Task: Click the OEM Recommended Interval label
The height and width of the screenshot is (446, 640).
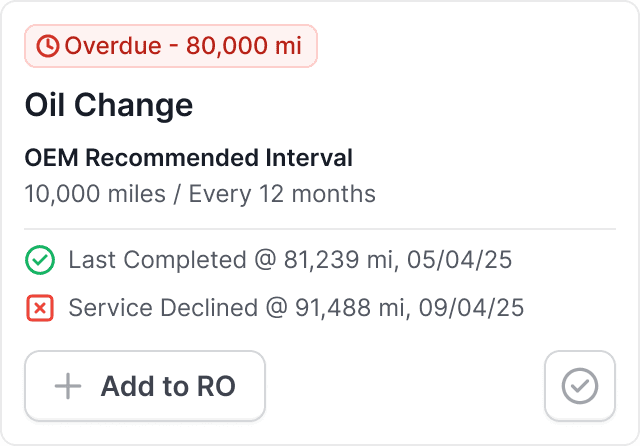Action: click(188, 158)
